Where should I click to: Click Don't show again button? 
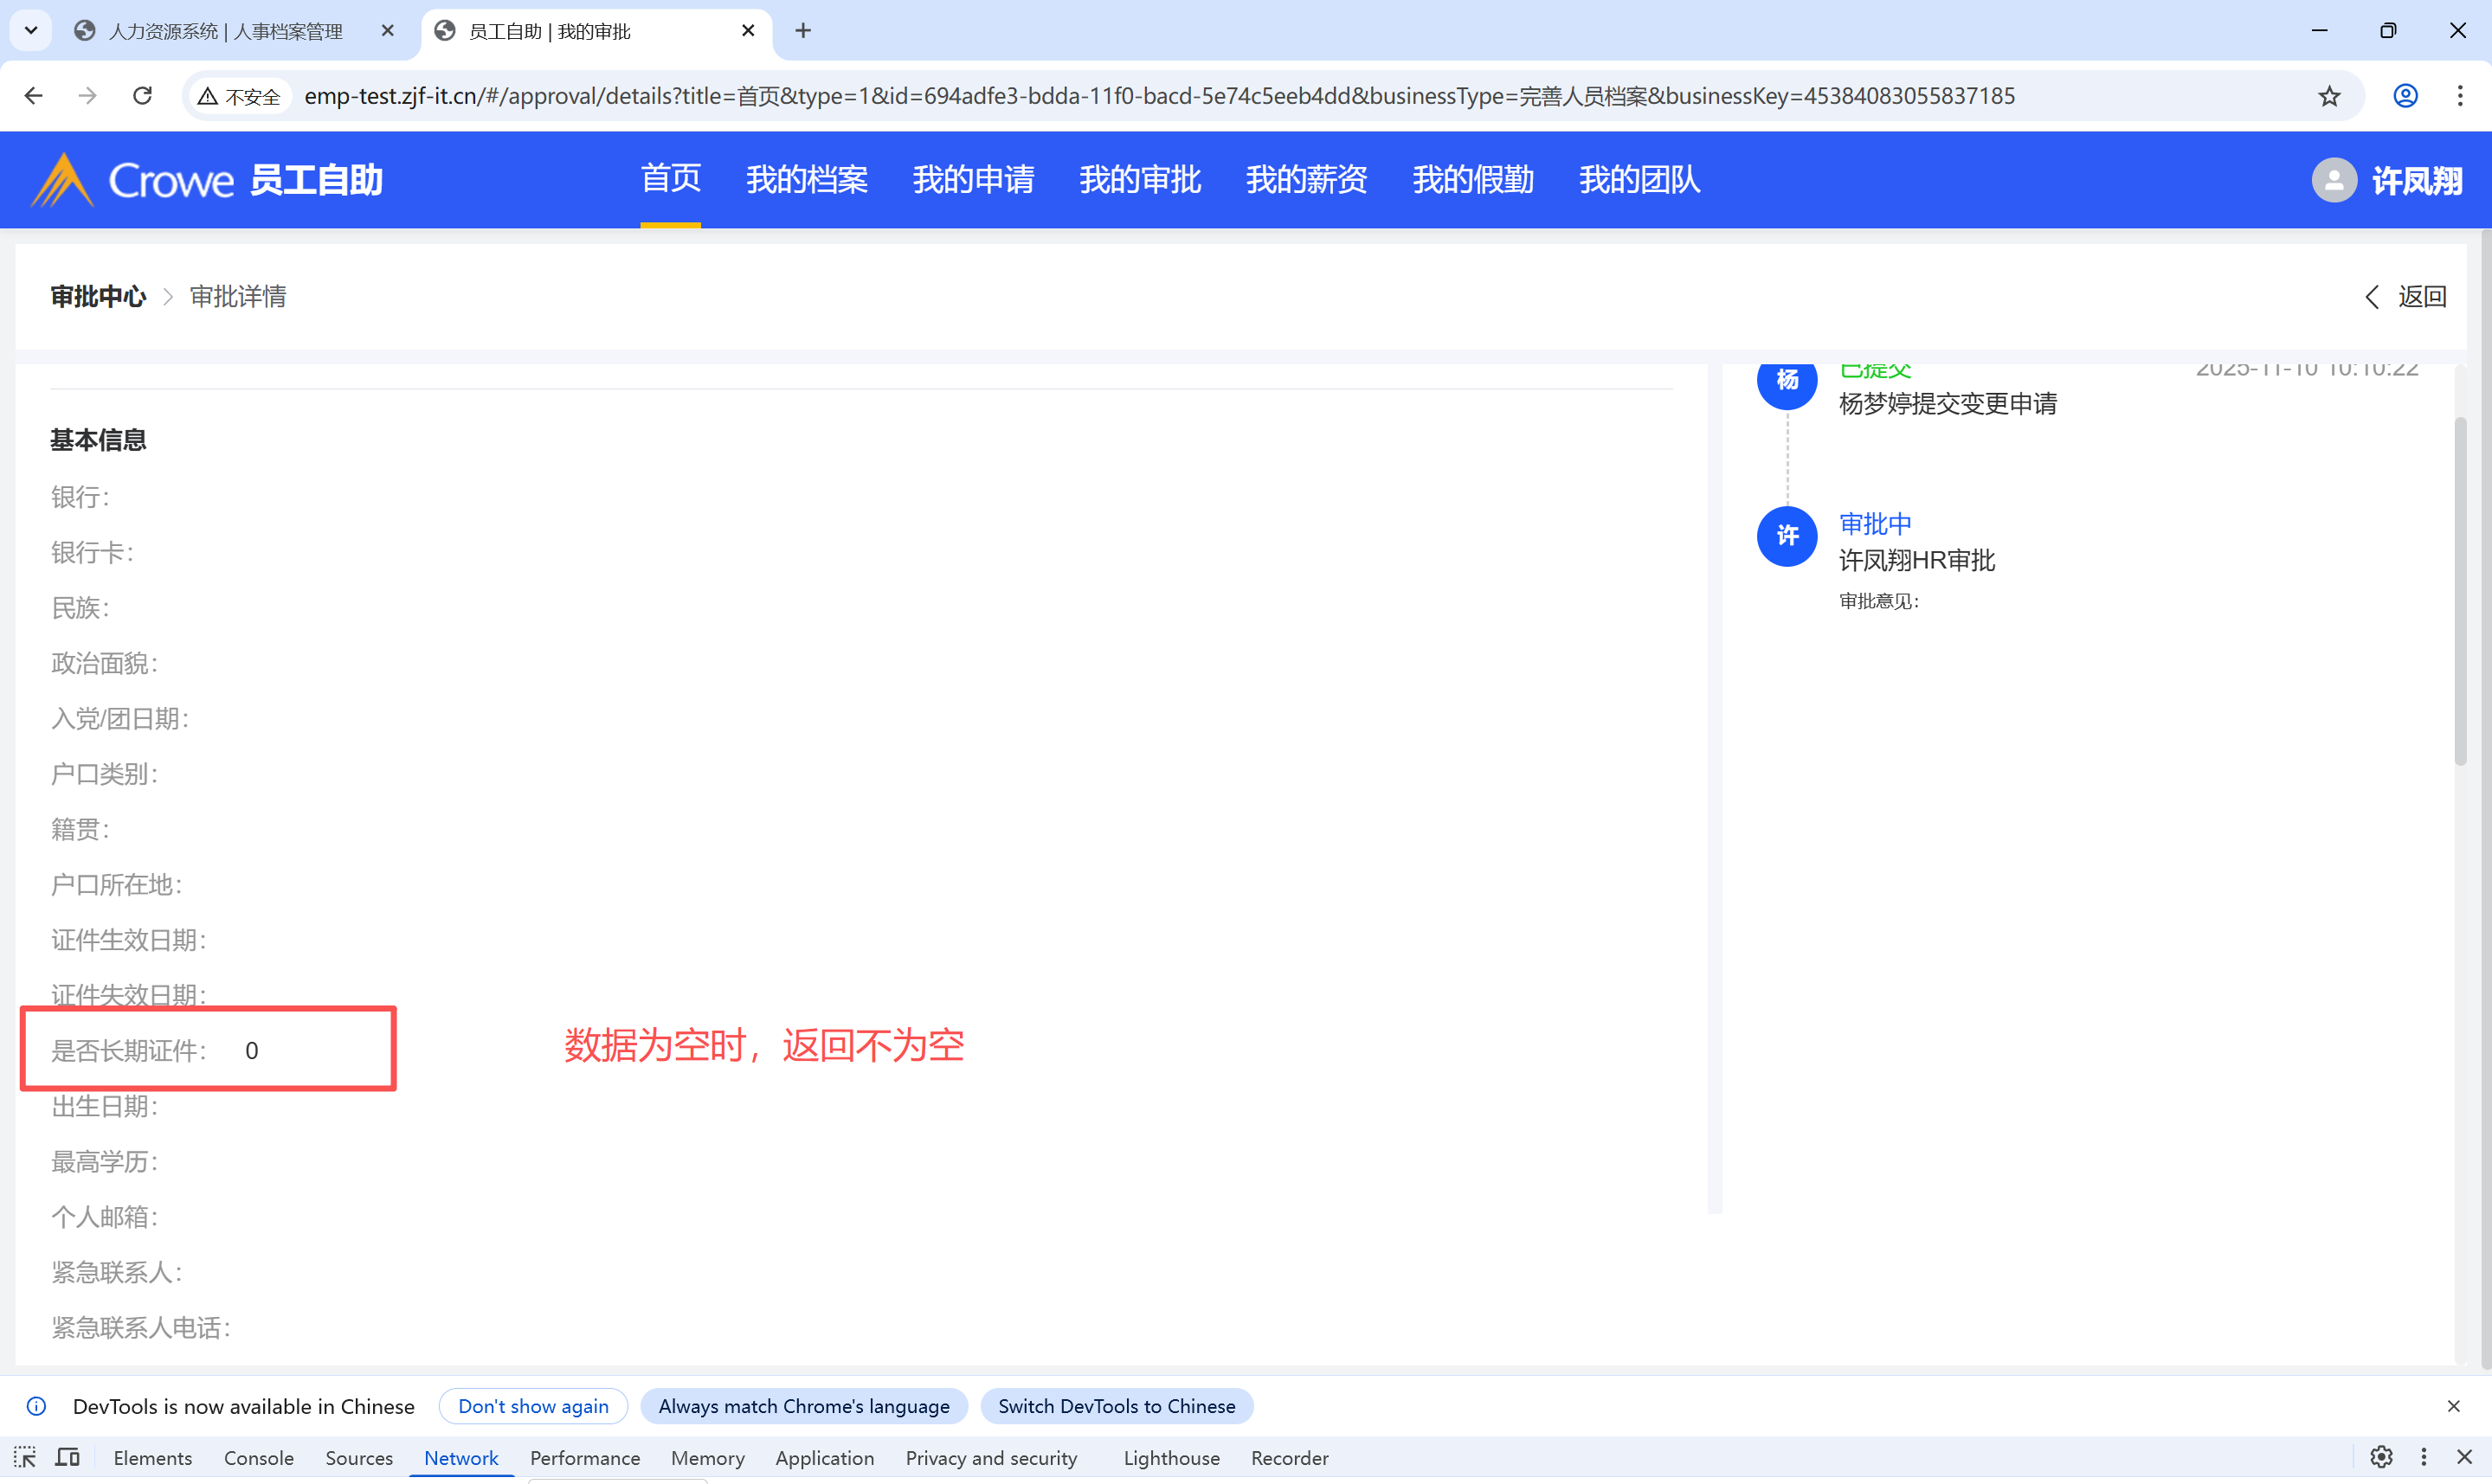(x=533, y=1406)
